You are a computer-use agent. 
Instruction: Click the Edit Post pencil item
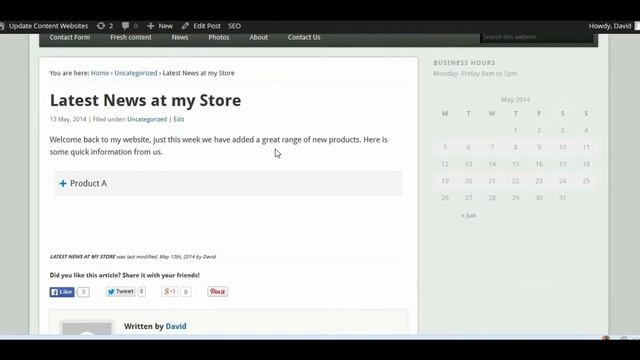(201, 26)
